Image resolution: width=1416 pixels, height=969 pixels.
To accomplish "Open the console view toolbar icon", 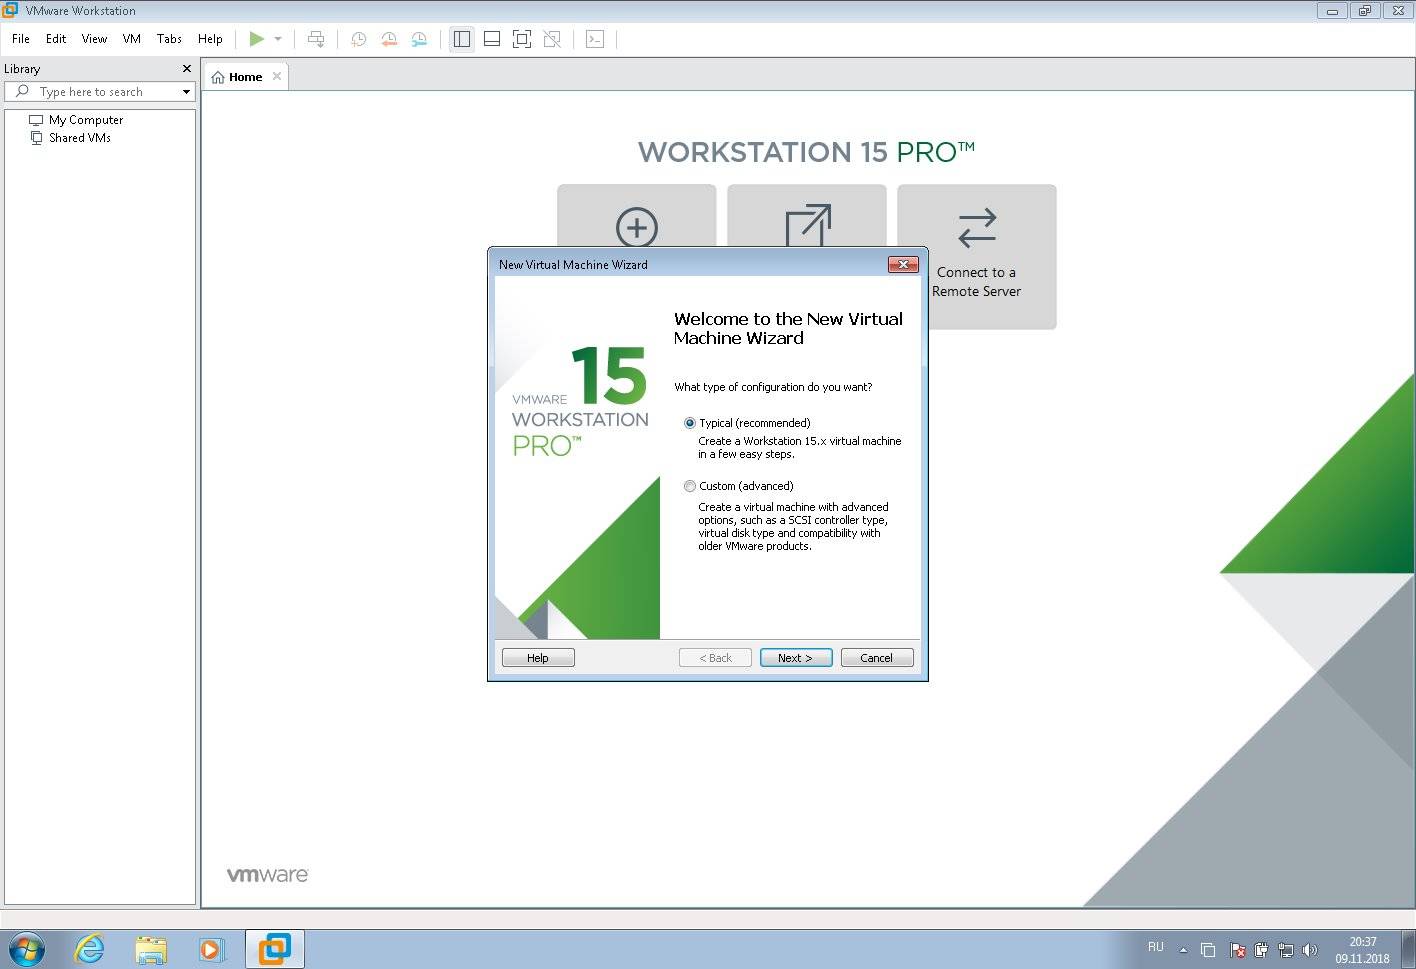I will coord(595,39).
